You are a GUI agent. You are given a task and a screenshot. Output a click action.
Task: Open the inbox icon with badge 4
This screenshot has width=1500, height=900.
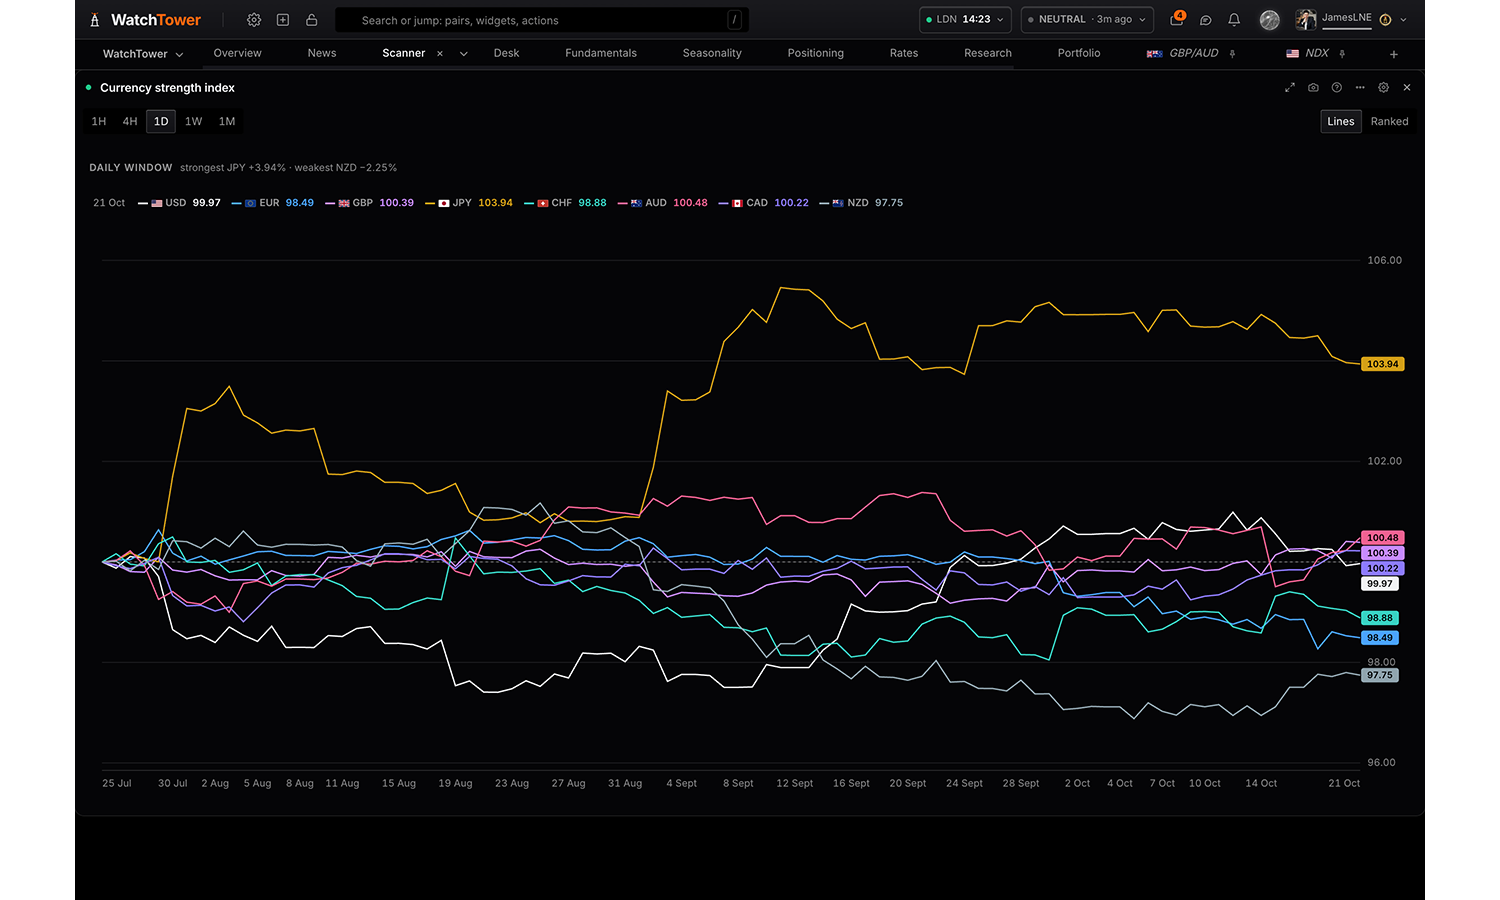[1177, 19]
